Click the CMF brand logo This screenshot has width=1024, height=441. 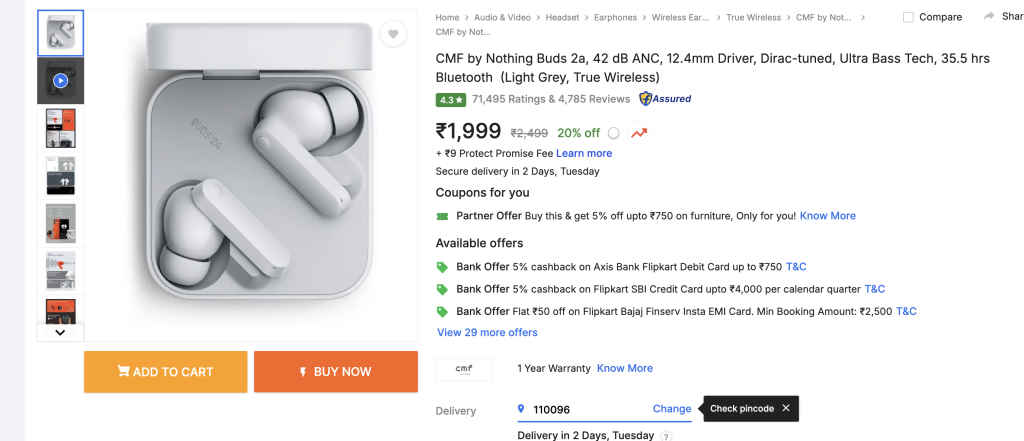pyautogui.click(x=464, y=368)
